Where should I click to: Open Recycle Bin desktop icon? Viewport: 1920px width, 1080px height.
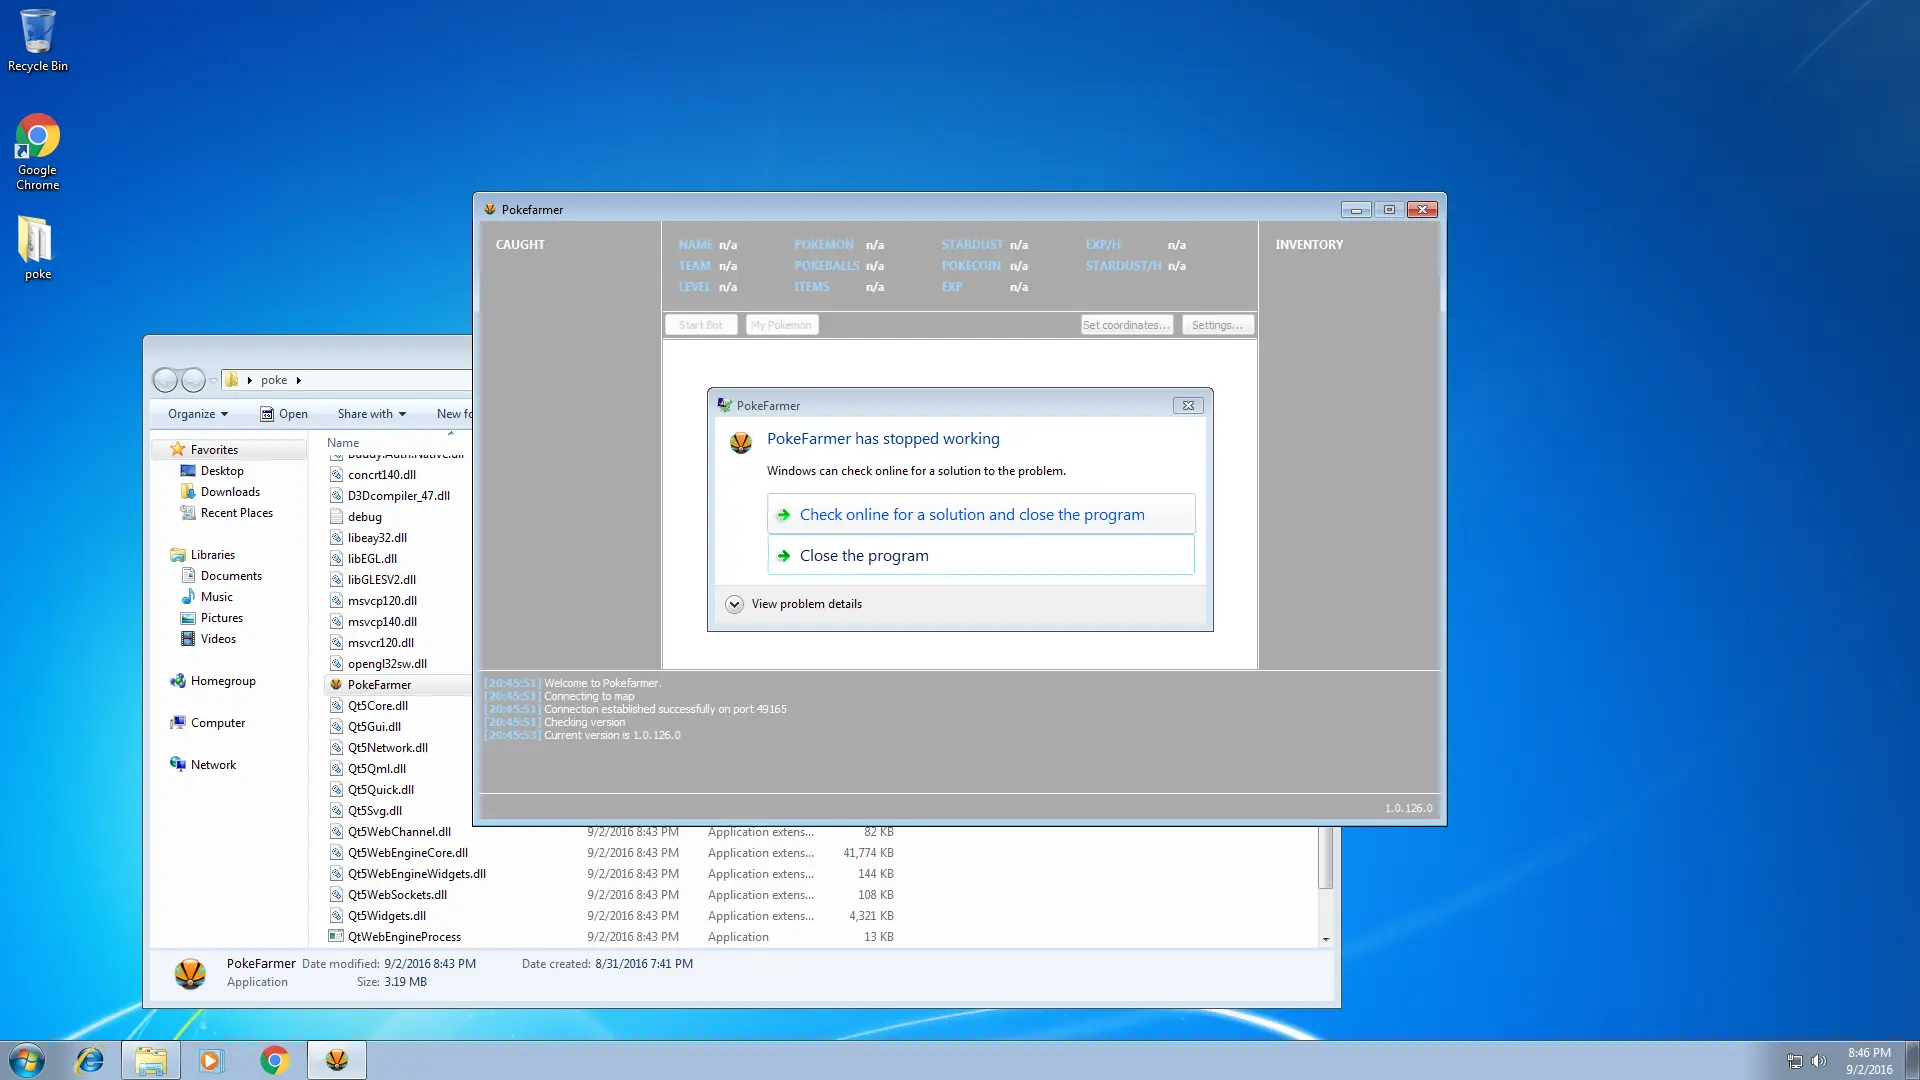[x=38, y=40]
